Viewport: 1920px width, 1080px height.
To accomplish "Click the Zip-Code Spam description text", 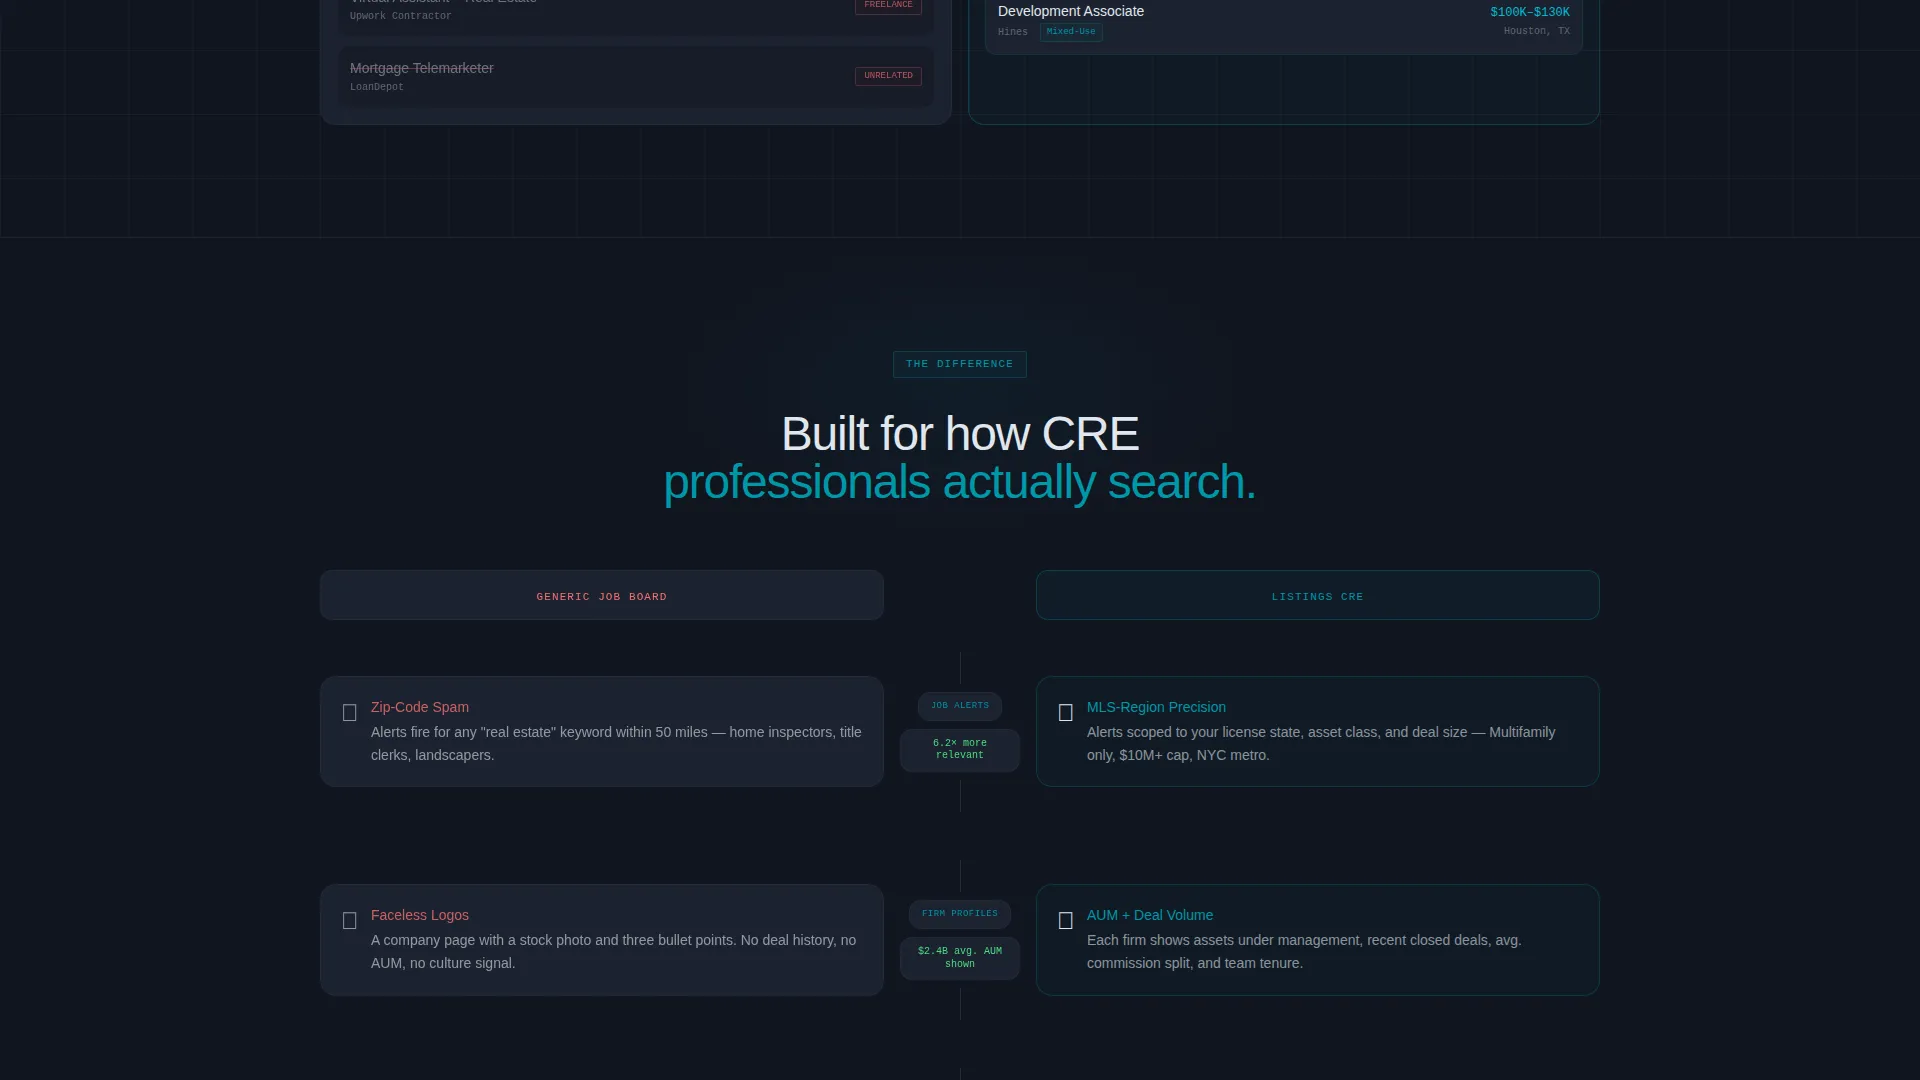I will tap(616, 744).
